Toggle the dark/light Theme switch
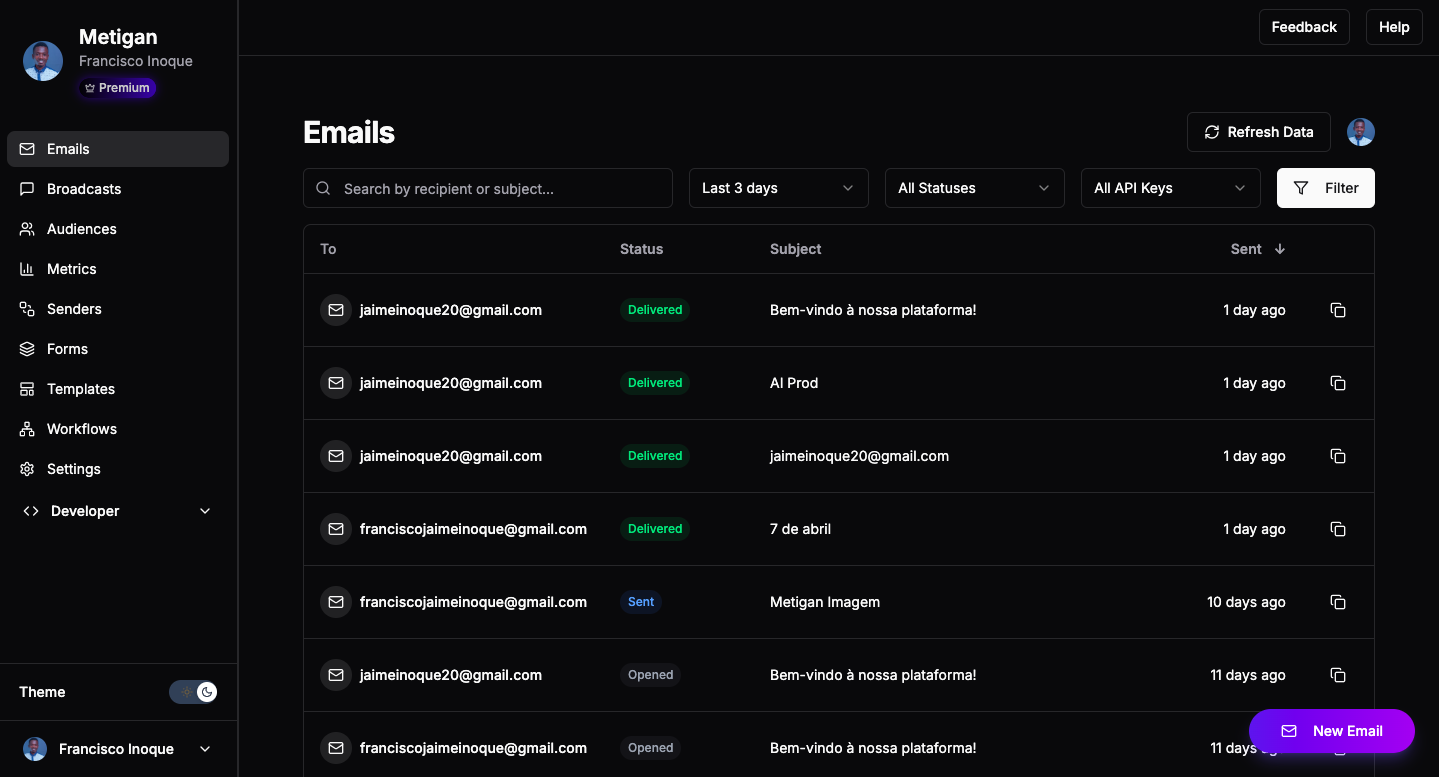The image size is (1439, 777). point(193,692)
